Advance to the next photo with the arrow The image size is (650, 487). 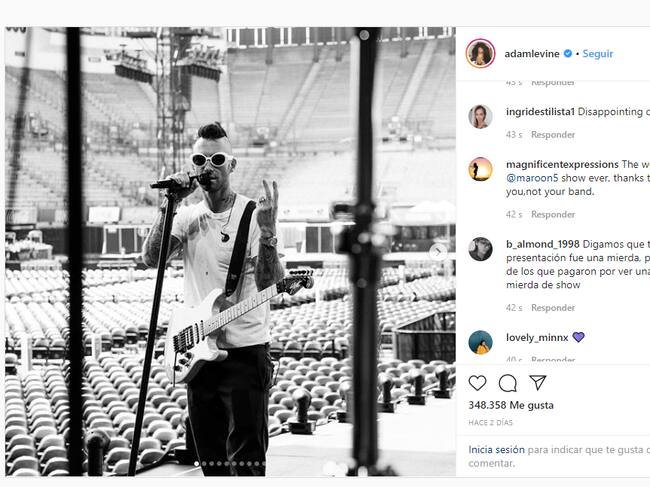pyautogui.click(x=437, y=252)
